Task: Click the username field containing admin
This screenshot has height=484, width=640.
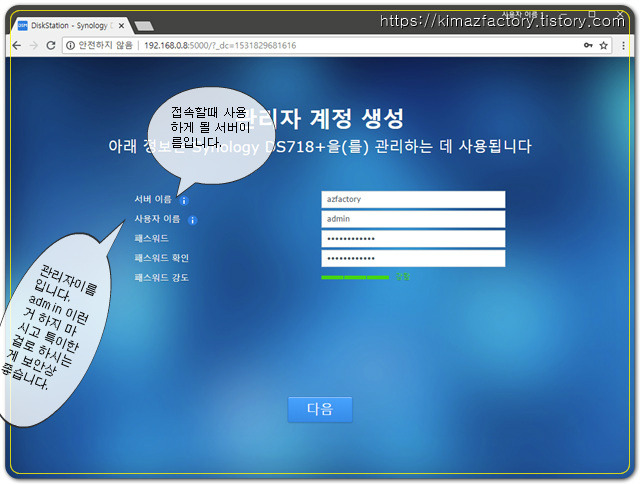Action: click(413, 219)
